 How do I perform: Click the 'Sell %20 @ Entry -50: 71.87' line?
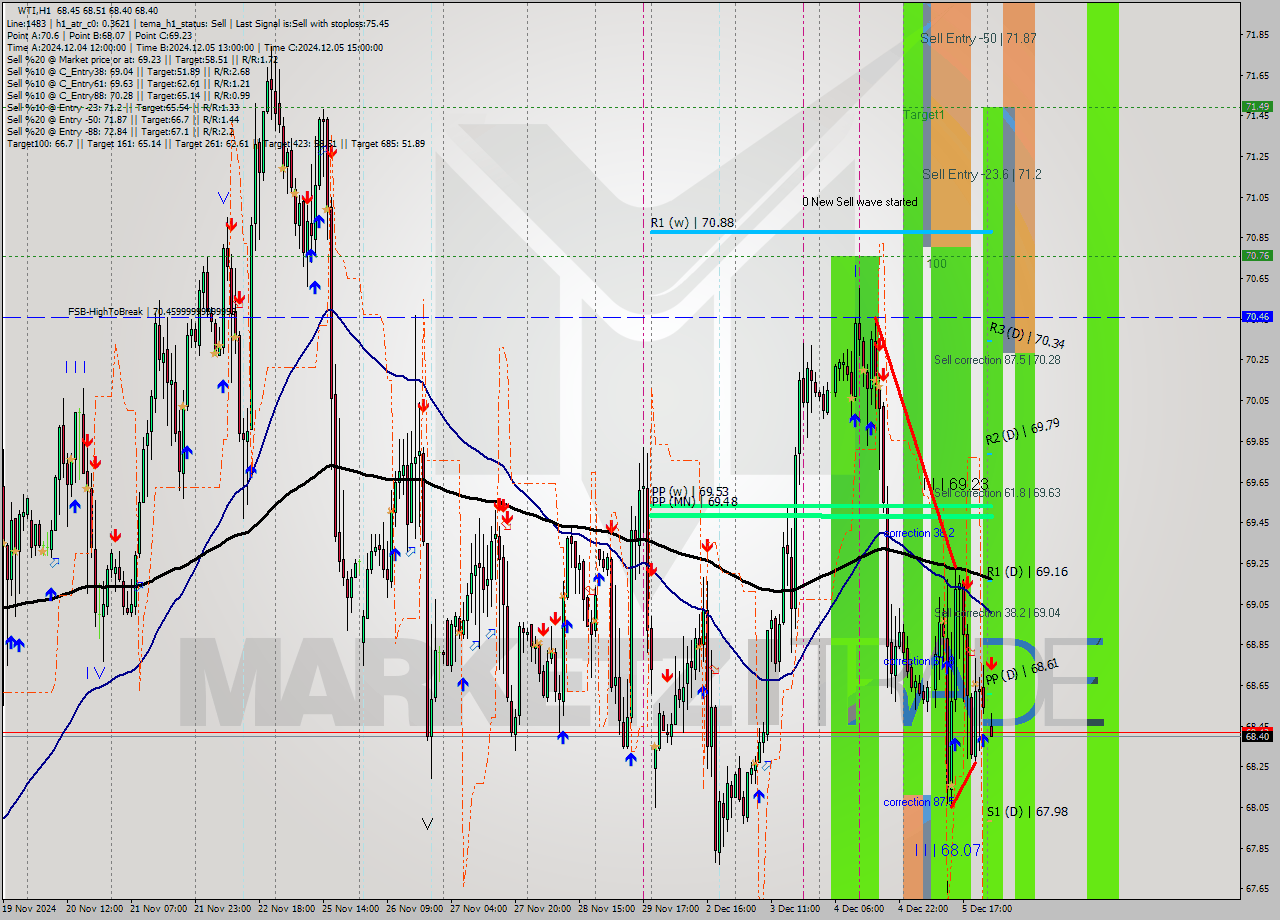(x=125, y=119)
